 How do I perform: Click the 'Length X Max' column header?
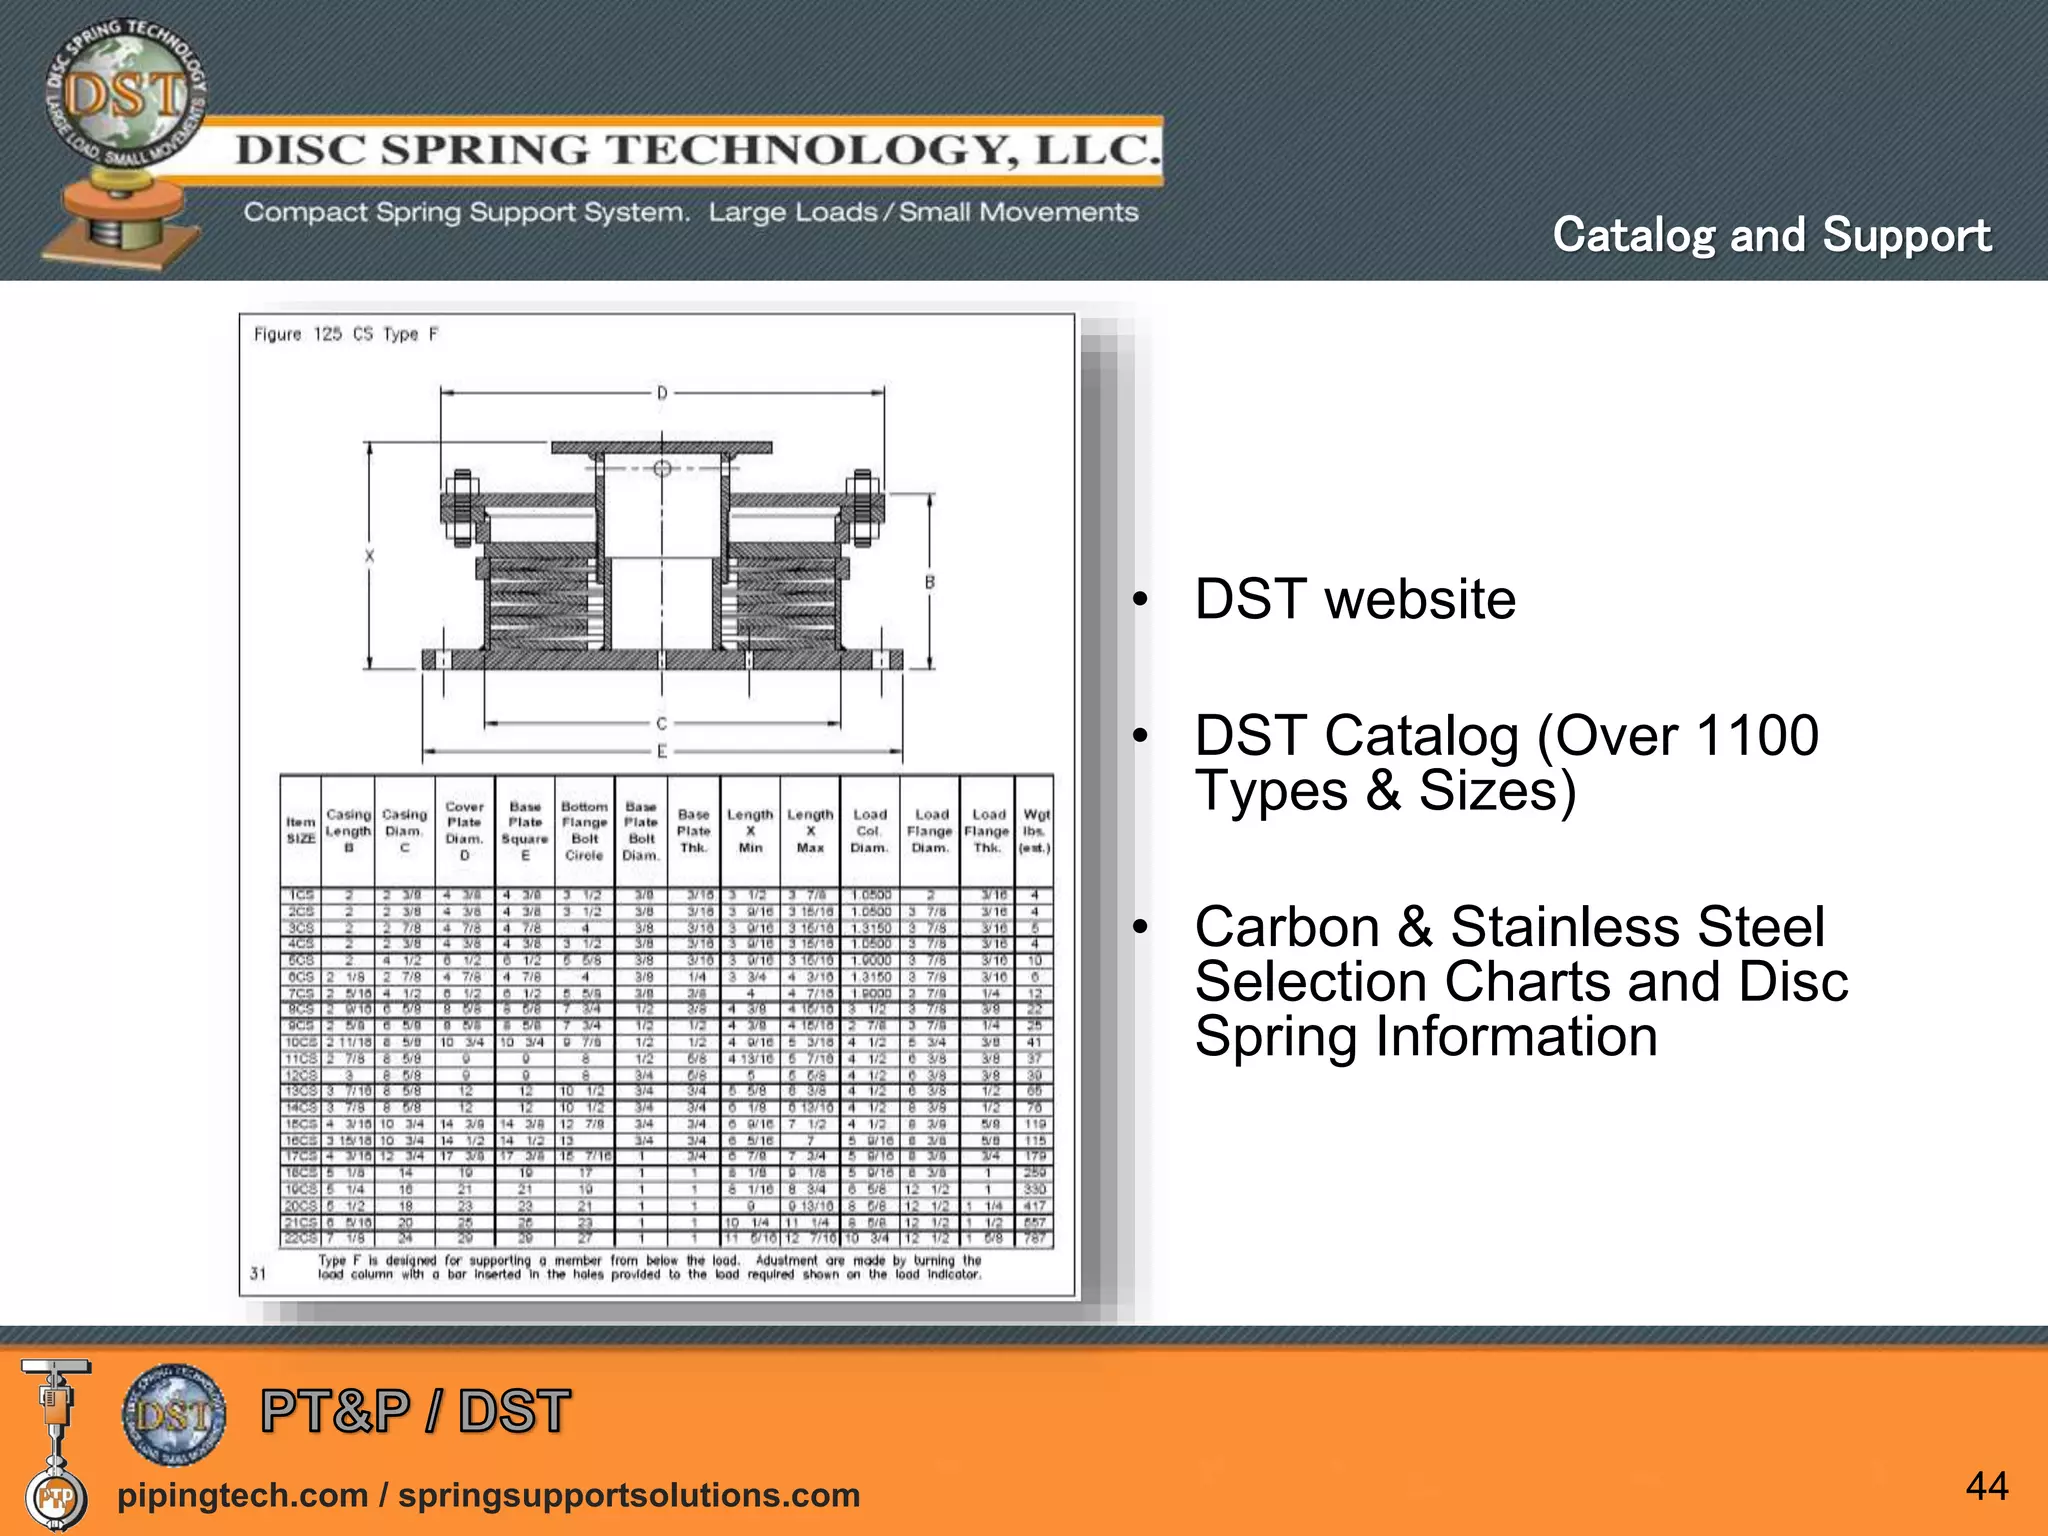810,831
